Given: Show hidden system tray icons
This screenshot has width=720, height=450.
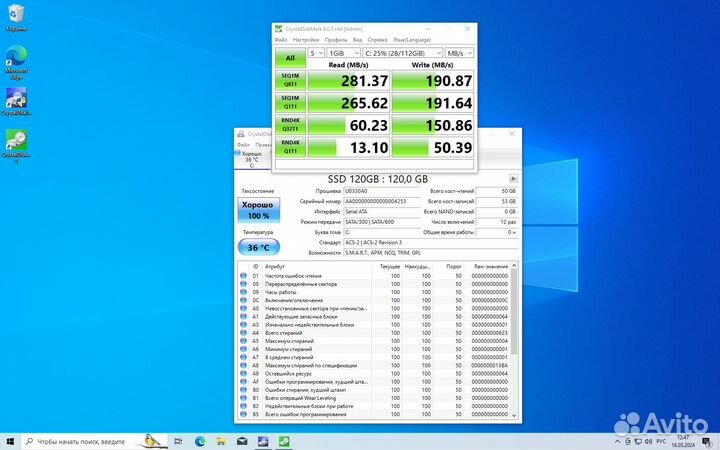Looking at the screenshot, I should [618, 441].
